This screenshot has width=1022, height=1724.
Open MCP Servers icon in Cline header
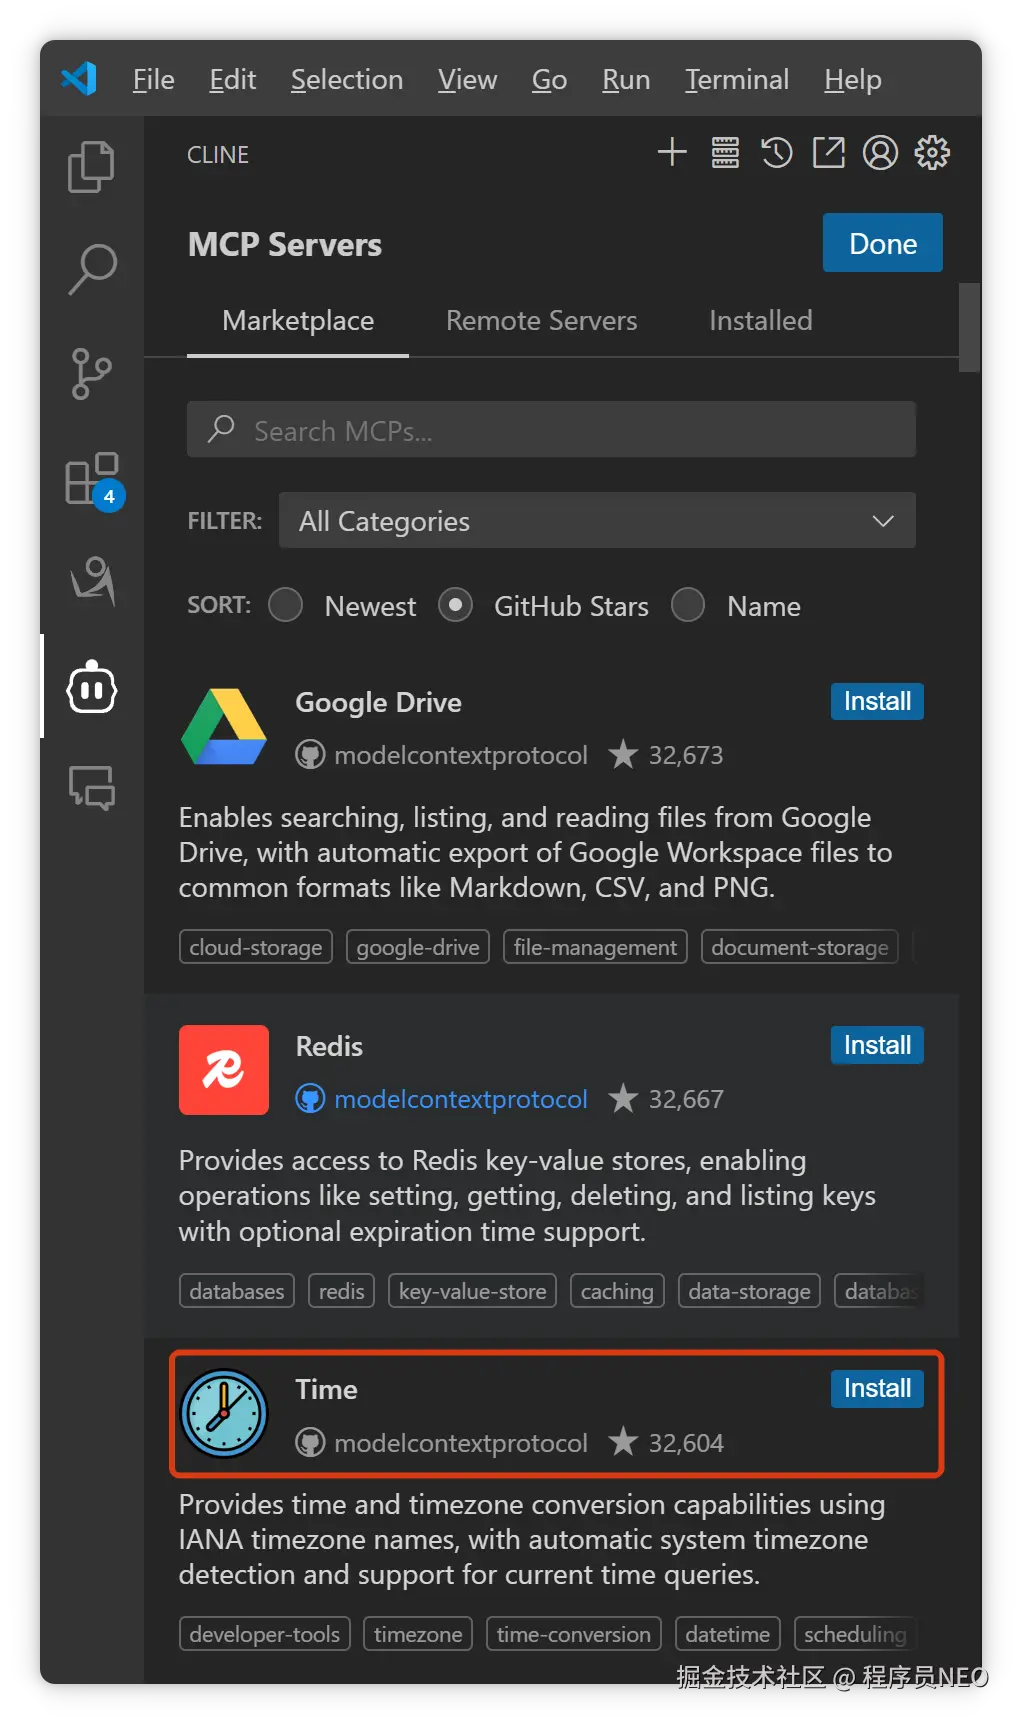pos(725,153)
